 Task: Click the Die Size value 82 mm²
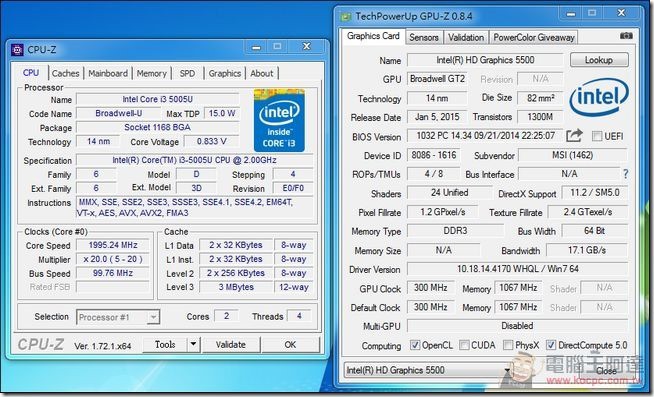coord(540,98)
